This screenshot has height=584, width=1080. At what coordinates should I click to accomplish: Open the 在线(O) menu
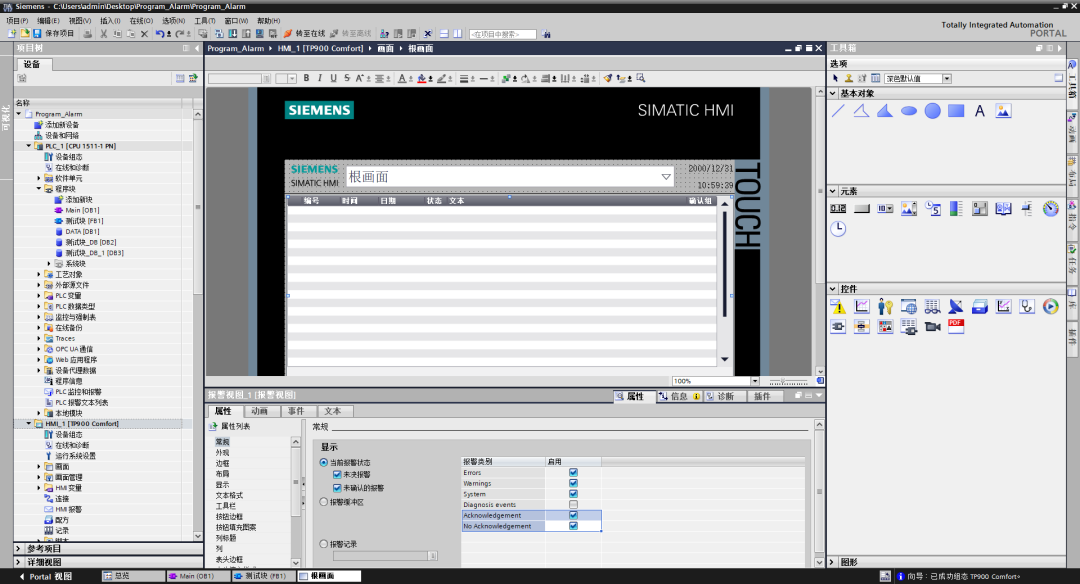pos(141,21)
